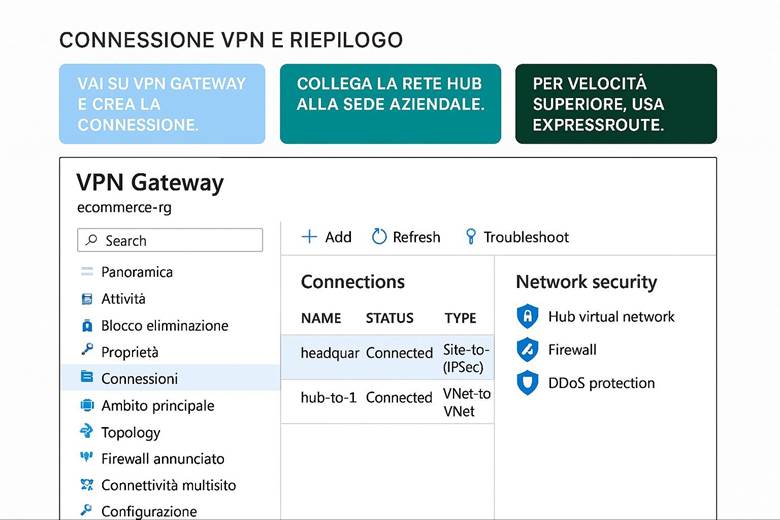Click the Panoramica icon in sidebar
The height and width of the screenshot is (520, 780).
[86, 272]
